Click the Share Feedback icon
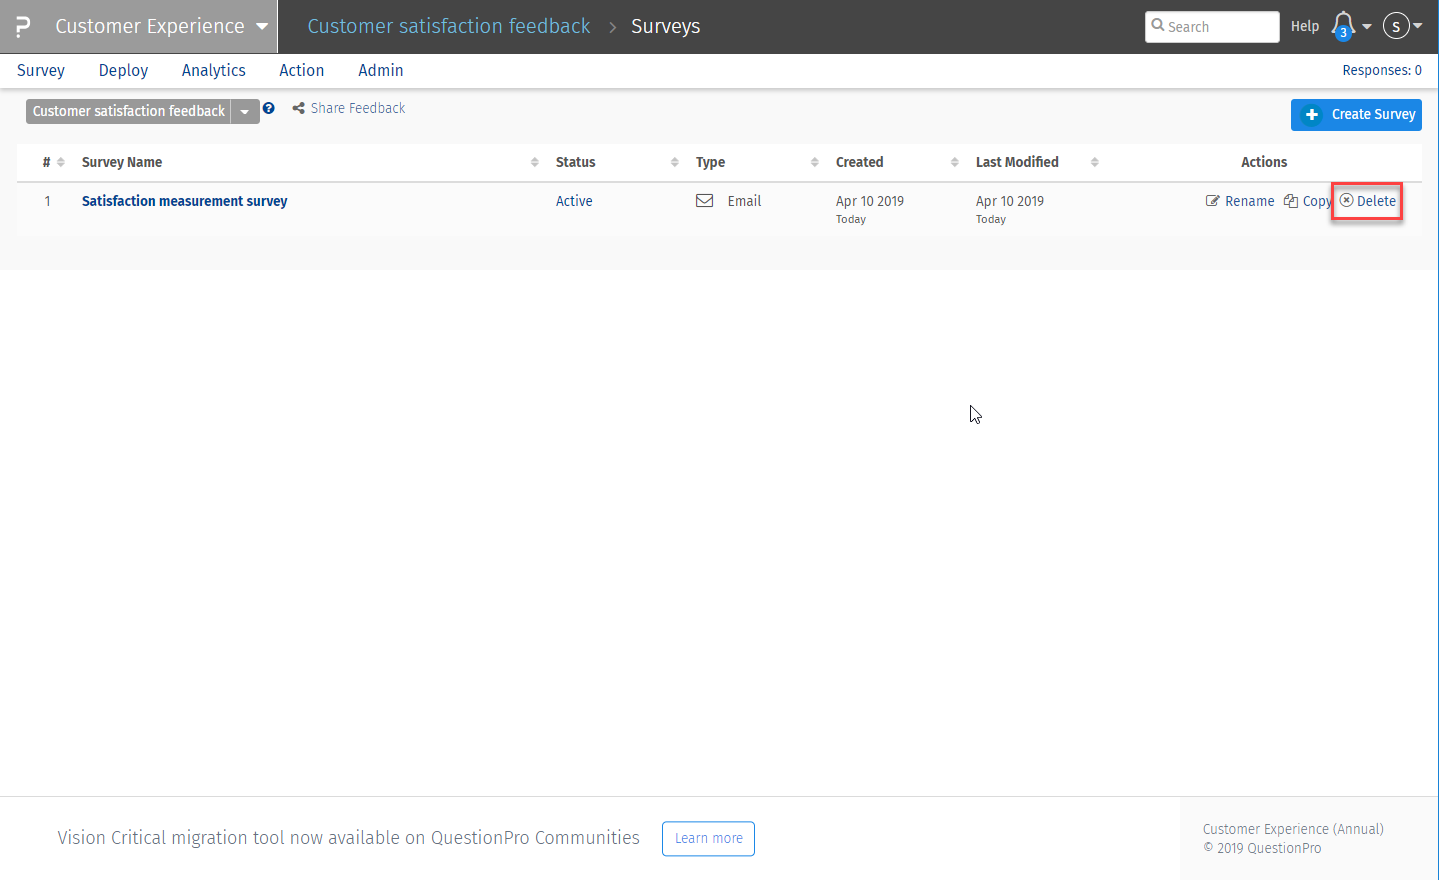The height and width of the screenshot is (880, 1439). coord(298,108)
